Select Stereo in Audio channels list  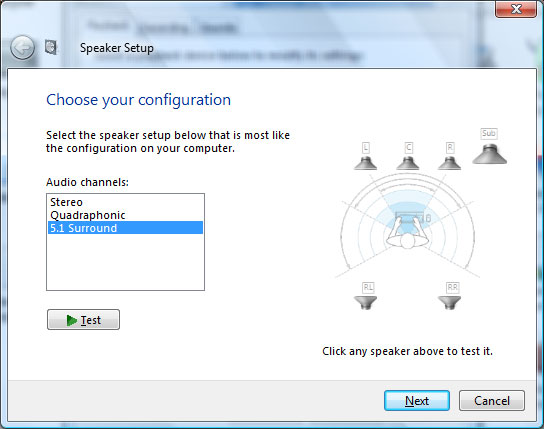point(125,202)
